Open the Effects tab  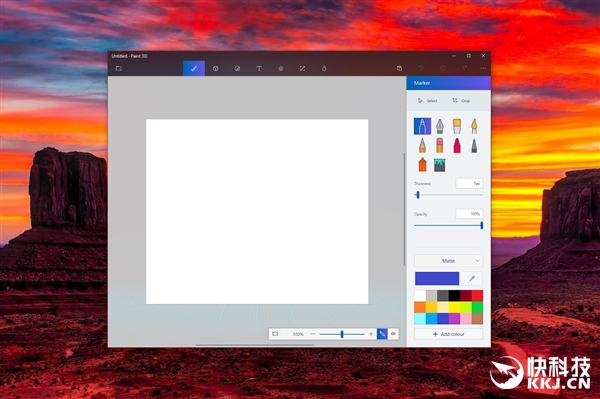click(x=280, y=68)
